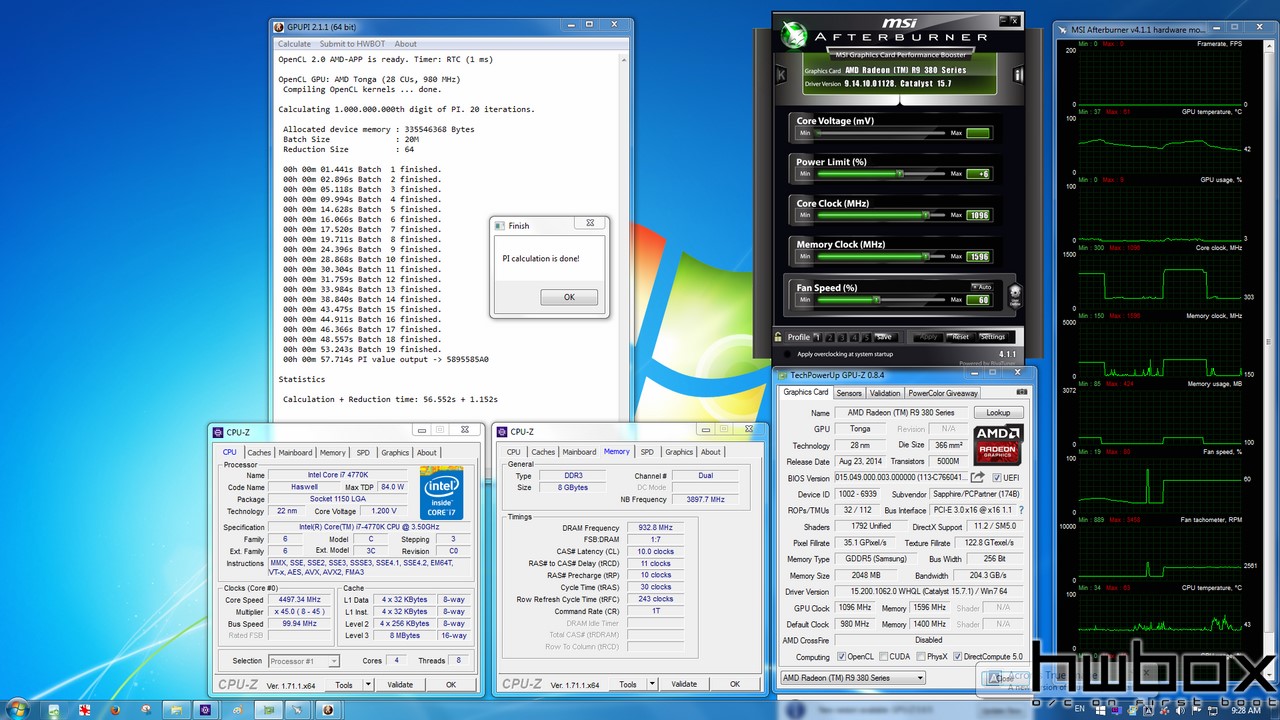Click the Afterburner left Kombustor 'K' icon
Screen dimensions: 1280x720
tap(782, 74)
